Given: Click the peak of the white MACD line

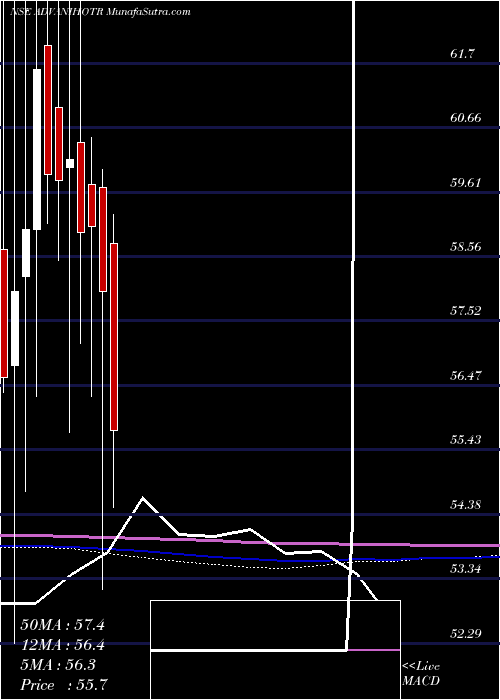Looking at the screenshot, I should (143, 497).
